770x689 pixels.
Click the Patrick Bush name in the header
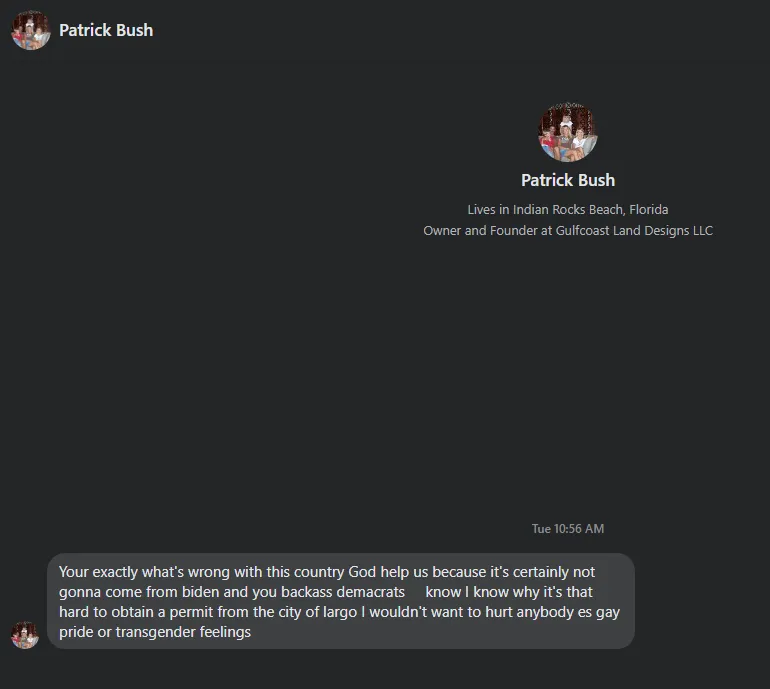tap(106, 30)
